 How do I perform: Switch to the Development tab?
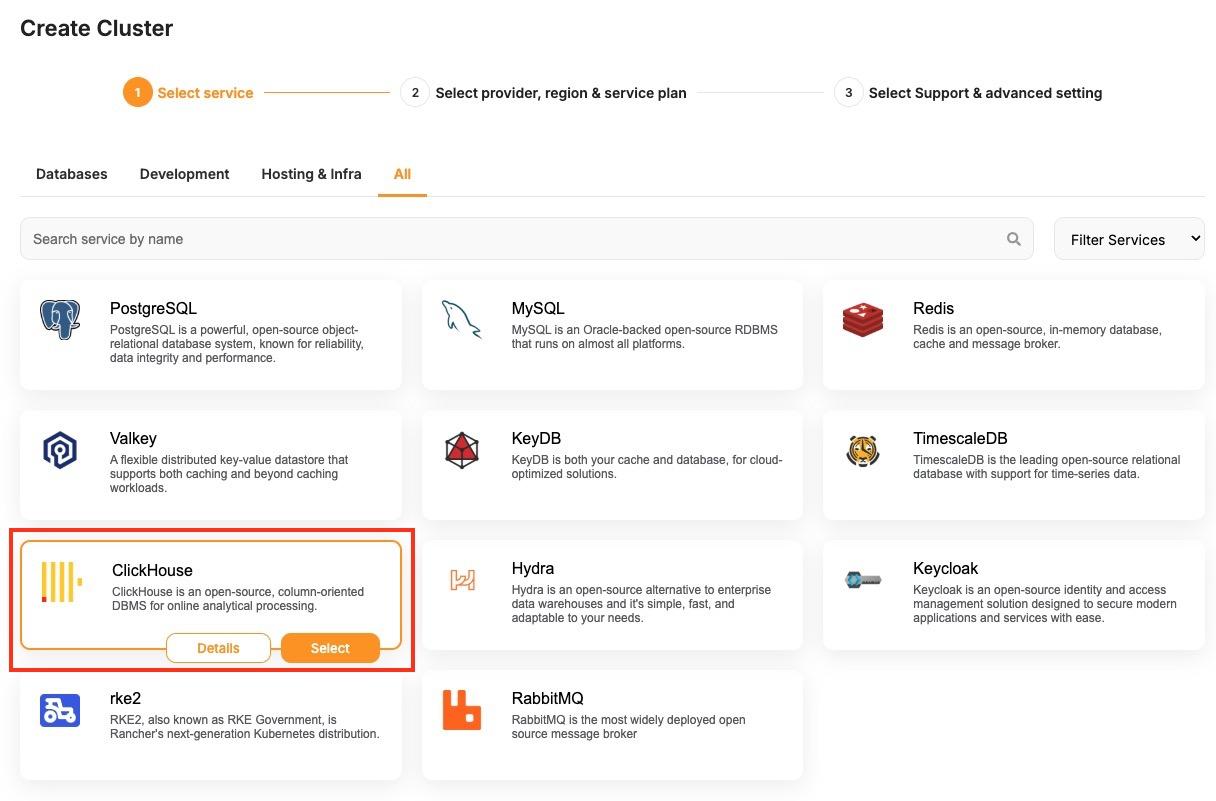click(184, 173)
